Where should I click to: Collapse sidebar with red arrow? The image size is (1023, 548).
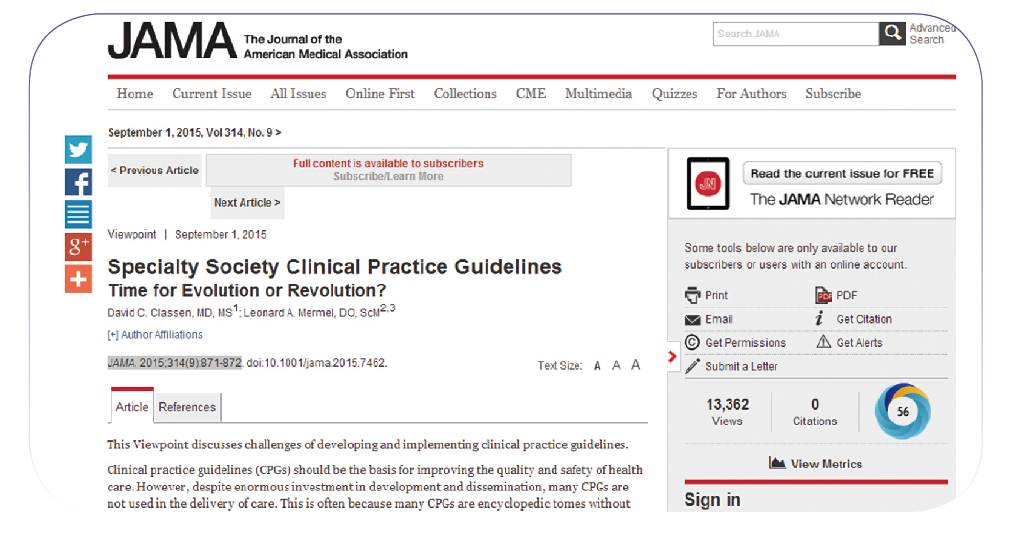(672, 356)
